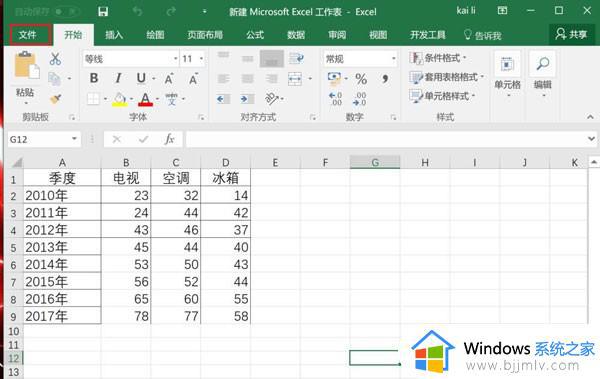Cut selection with the scissors icon

pos(55,59)
